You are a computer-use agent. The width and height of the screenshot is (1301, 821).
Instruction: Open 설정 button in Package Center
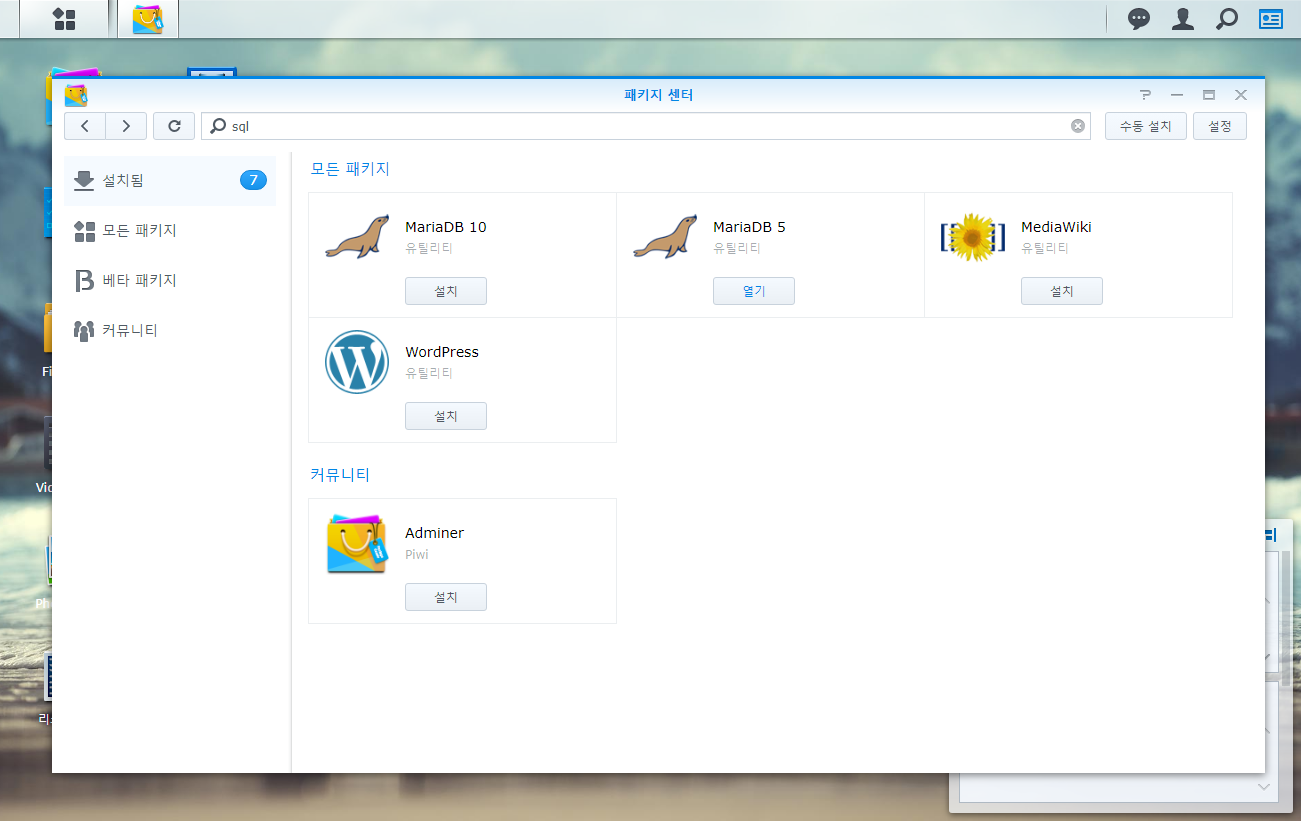pyautogui.click(x=1220, y=126)
